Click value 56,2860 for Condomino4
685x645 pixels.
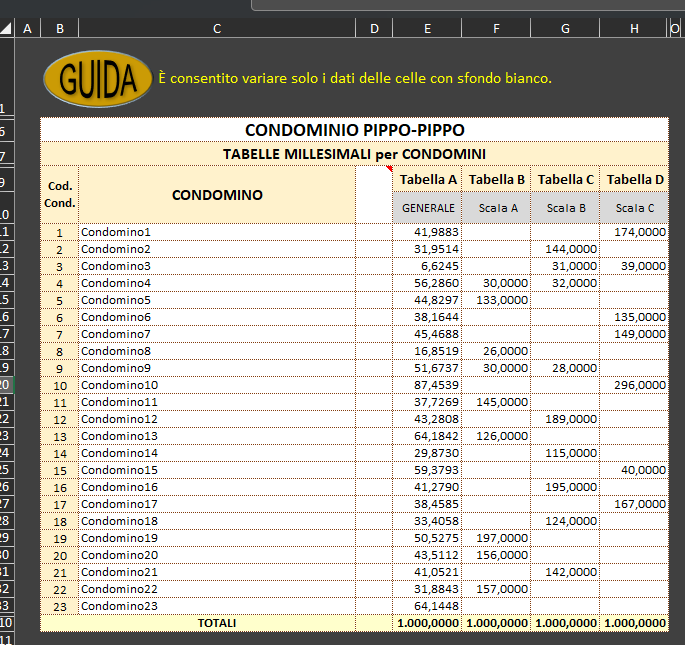point(427,283)
